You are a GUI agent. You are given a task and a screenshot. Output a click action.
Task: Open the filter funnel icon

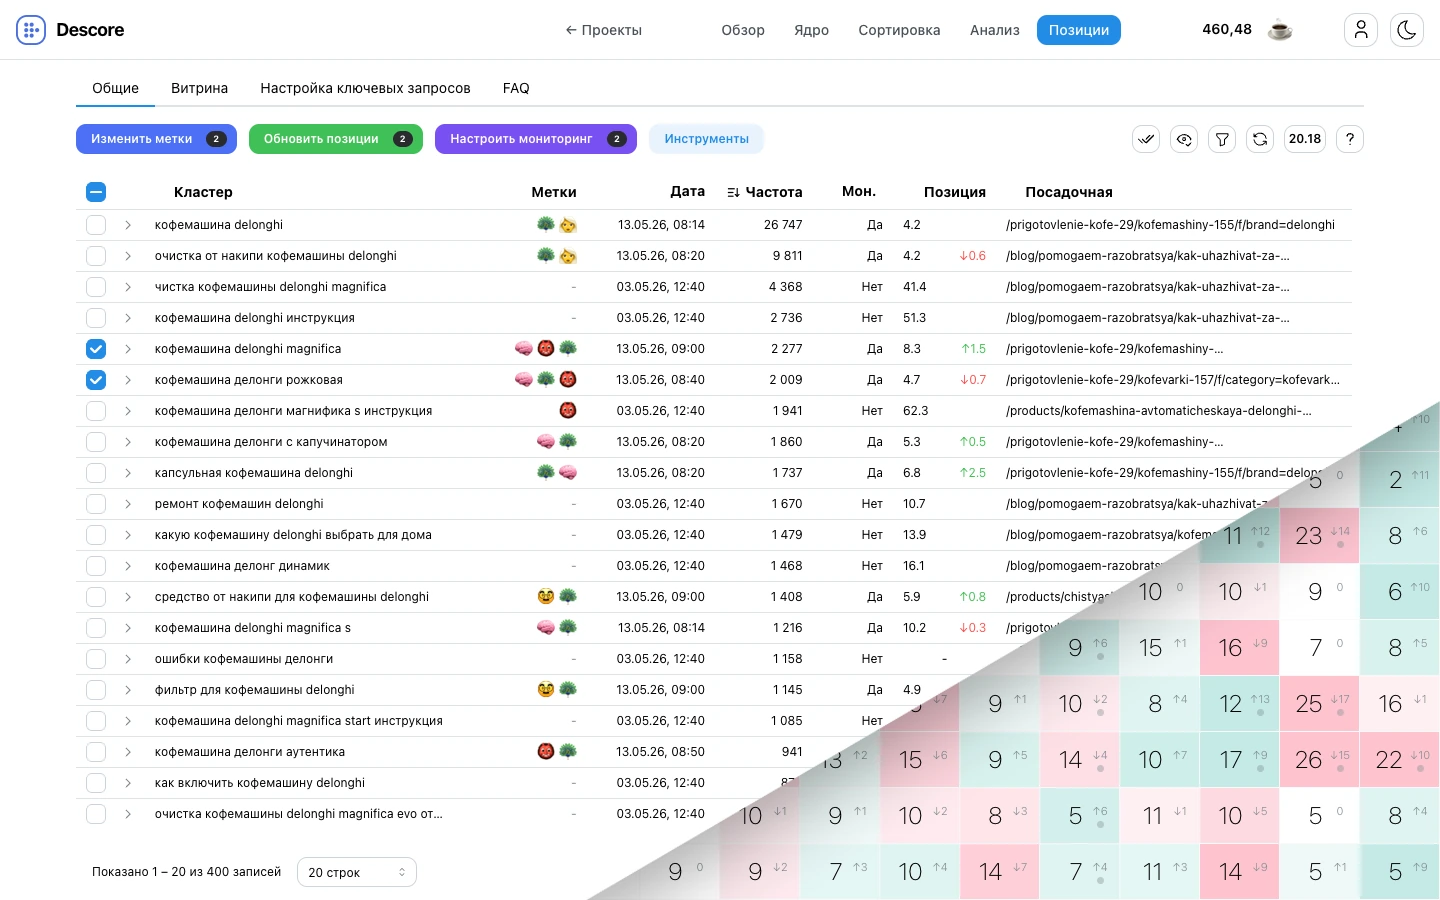1222,139
